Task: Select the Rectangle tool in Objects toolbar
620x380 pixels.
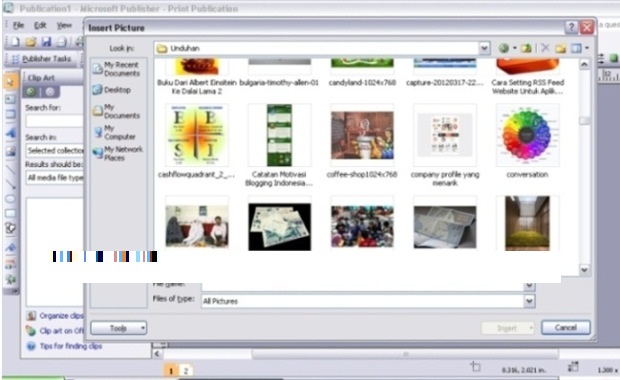Action: coord(10,214)
